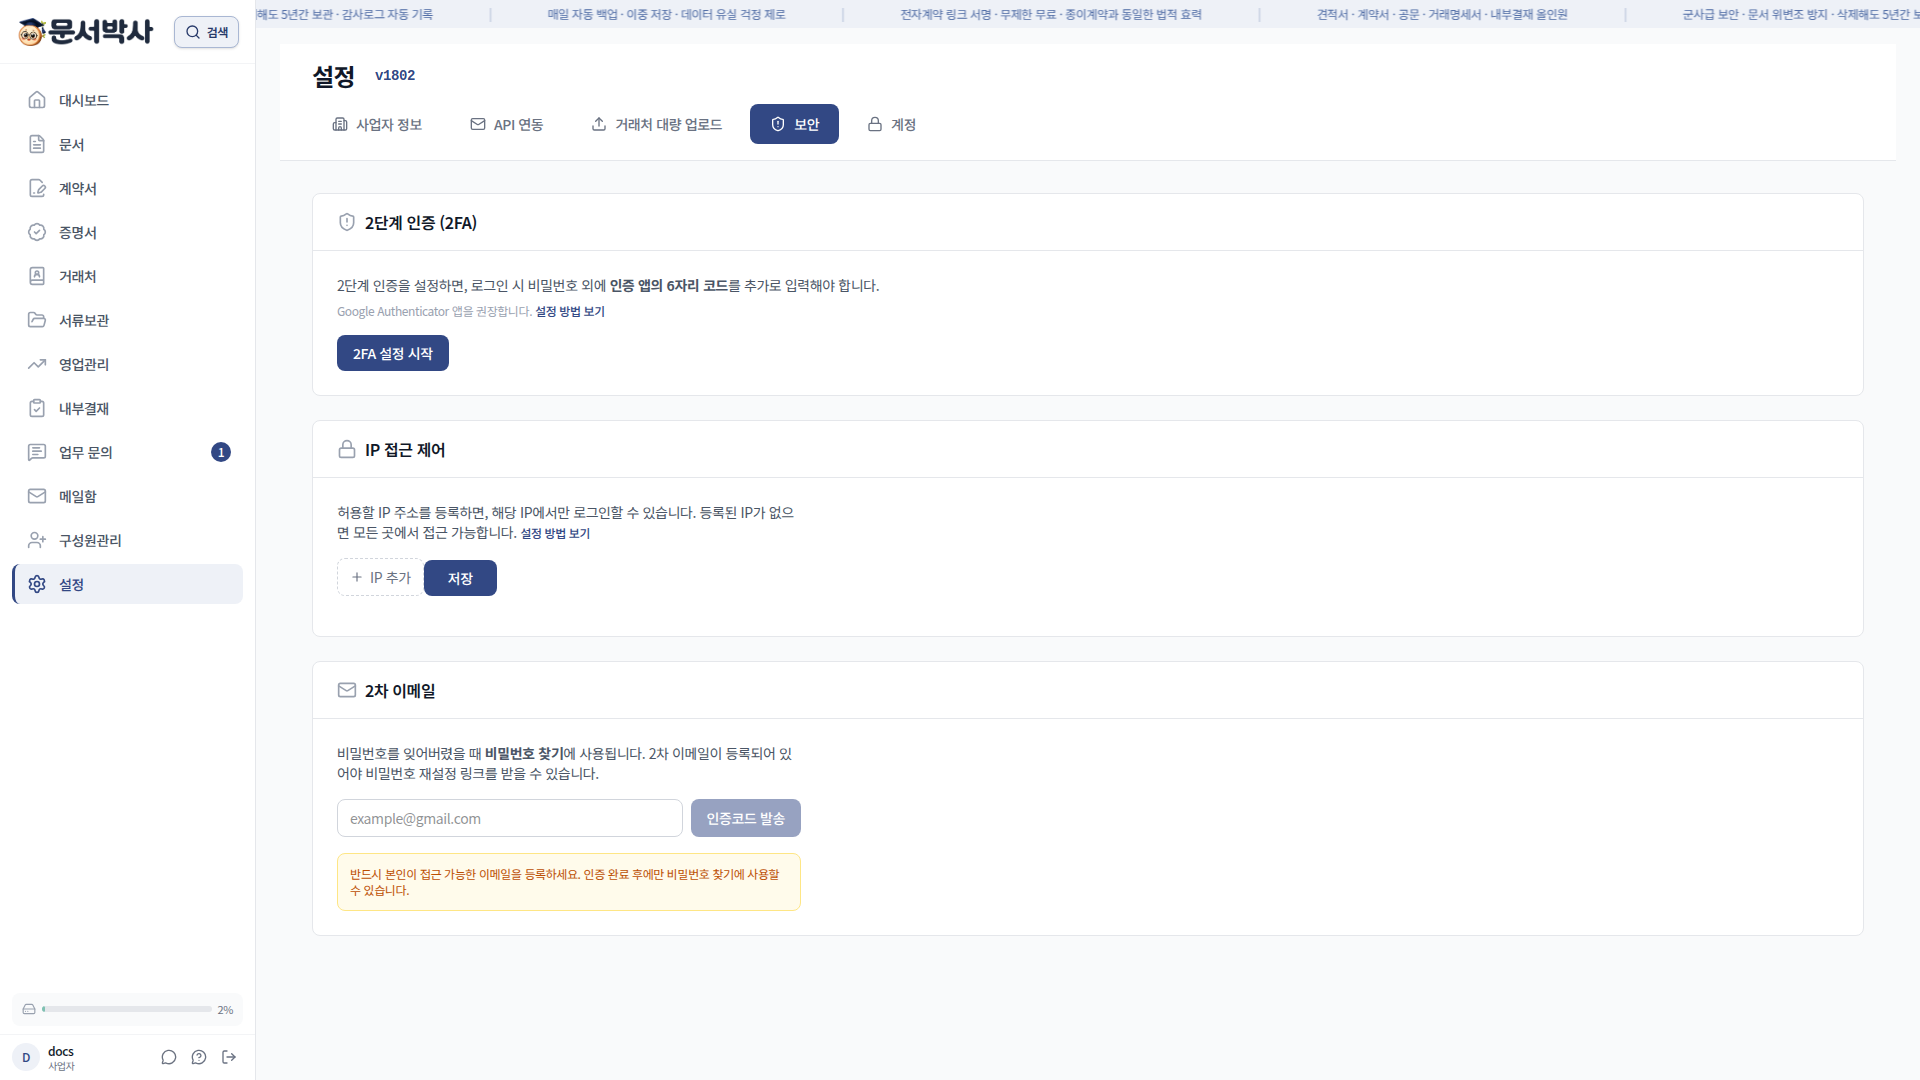Open the 구성원관리 add-user icon
The width and height of the screenshot is (1920, 1080).
(x=37, y=540)
